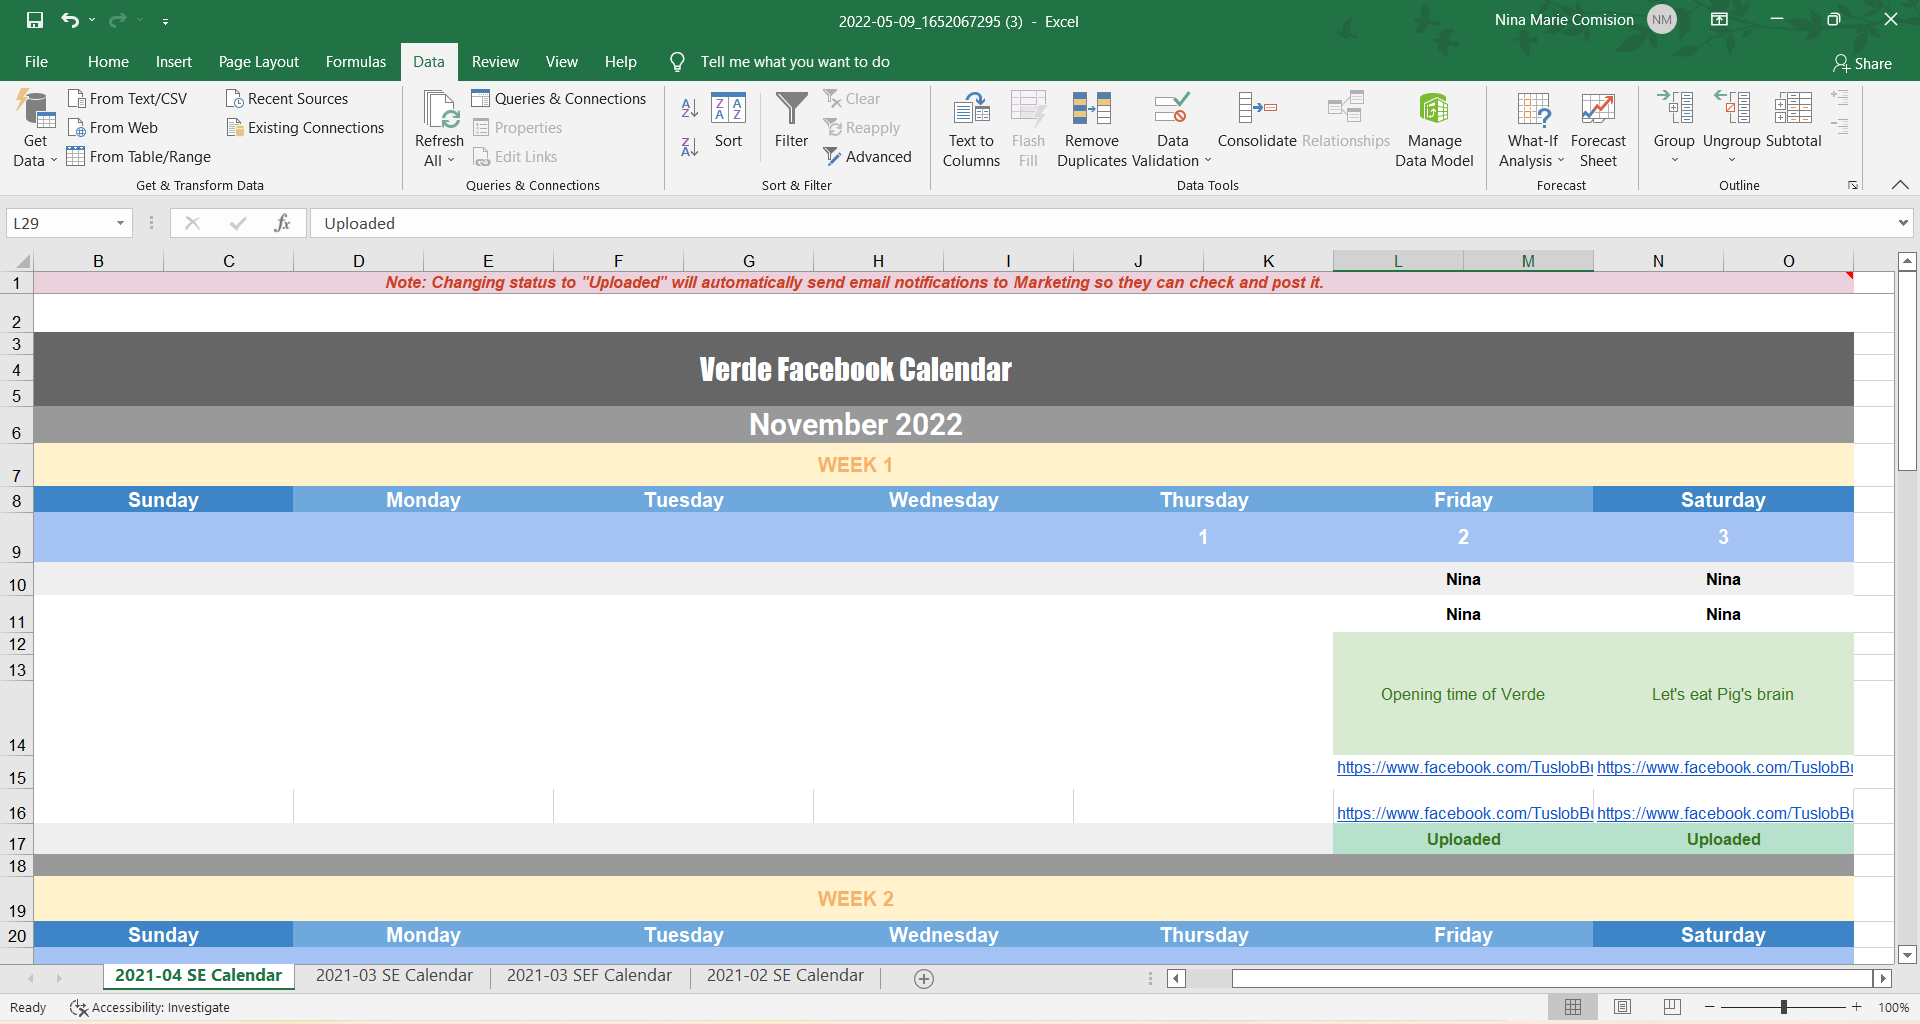Click Tell me lightbulb icon
Viewport: 1920px width, 1024px height.
pyautogui.click(x=677, y=62)
